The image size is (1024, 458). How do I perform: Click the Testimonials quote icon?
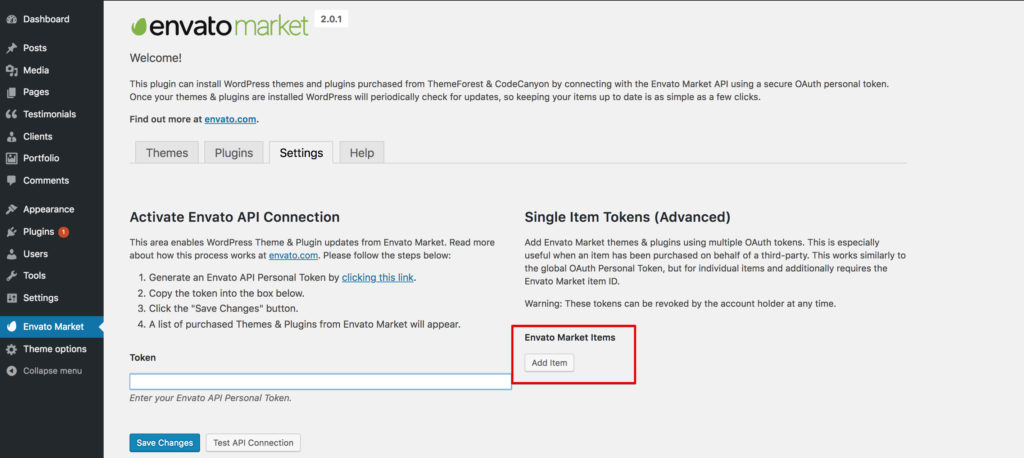pyautogui.click(x=11, y=114)
